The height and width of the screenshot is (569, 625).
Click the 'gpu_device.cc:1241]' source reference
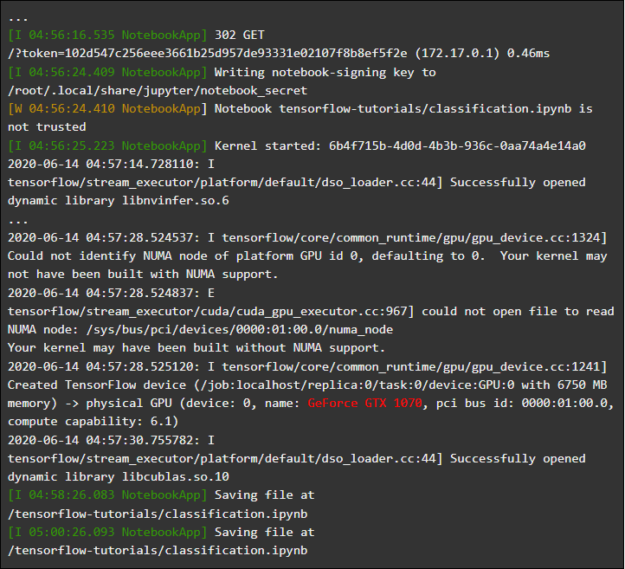(x=539, y=367)
